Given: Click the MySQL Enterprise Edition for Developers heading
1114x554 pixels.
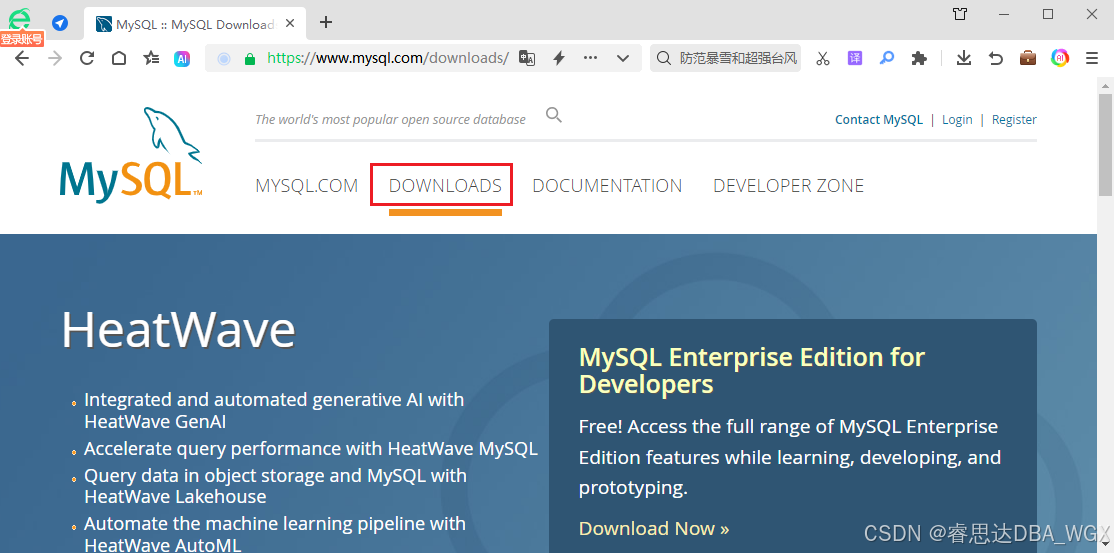Looking at the screenshot, I should (x=752, y=370).
